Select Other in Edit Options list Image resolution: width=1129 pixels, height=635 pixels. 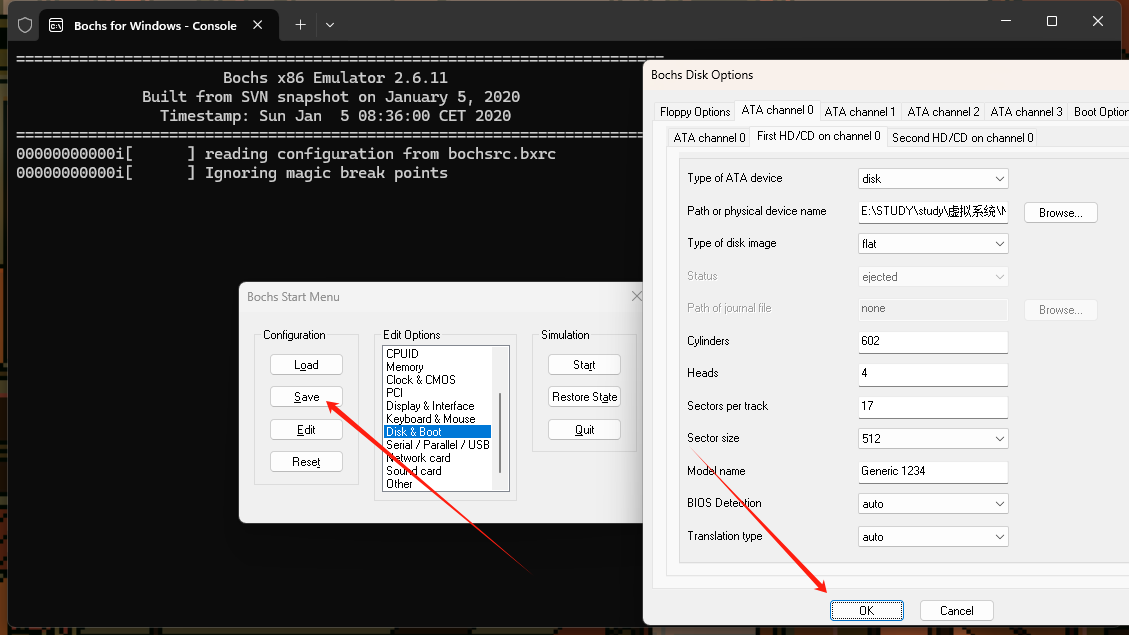(x=400, y=484)
